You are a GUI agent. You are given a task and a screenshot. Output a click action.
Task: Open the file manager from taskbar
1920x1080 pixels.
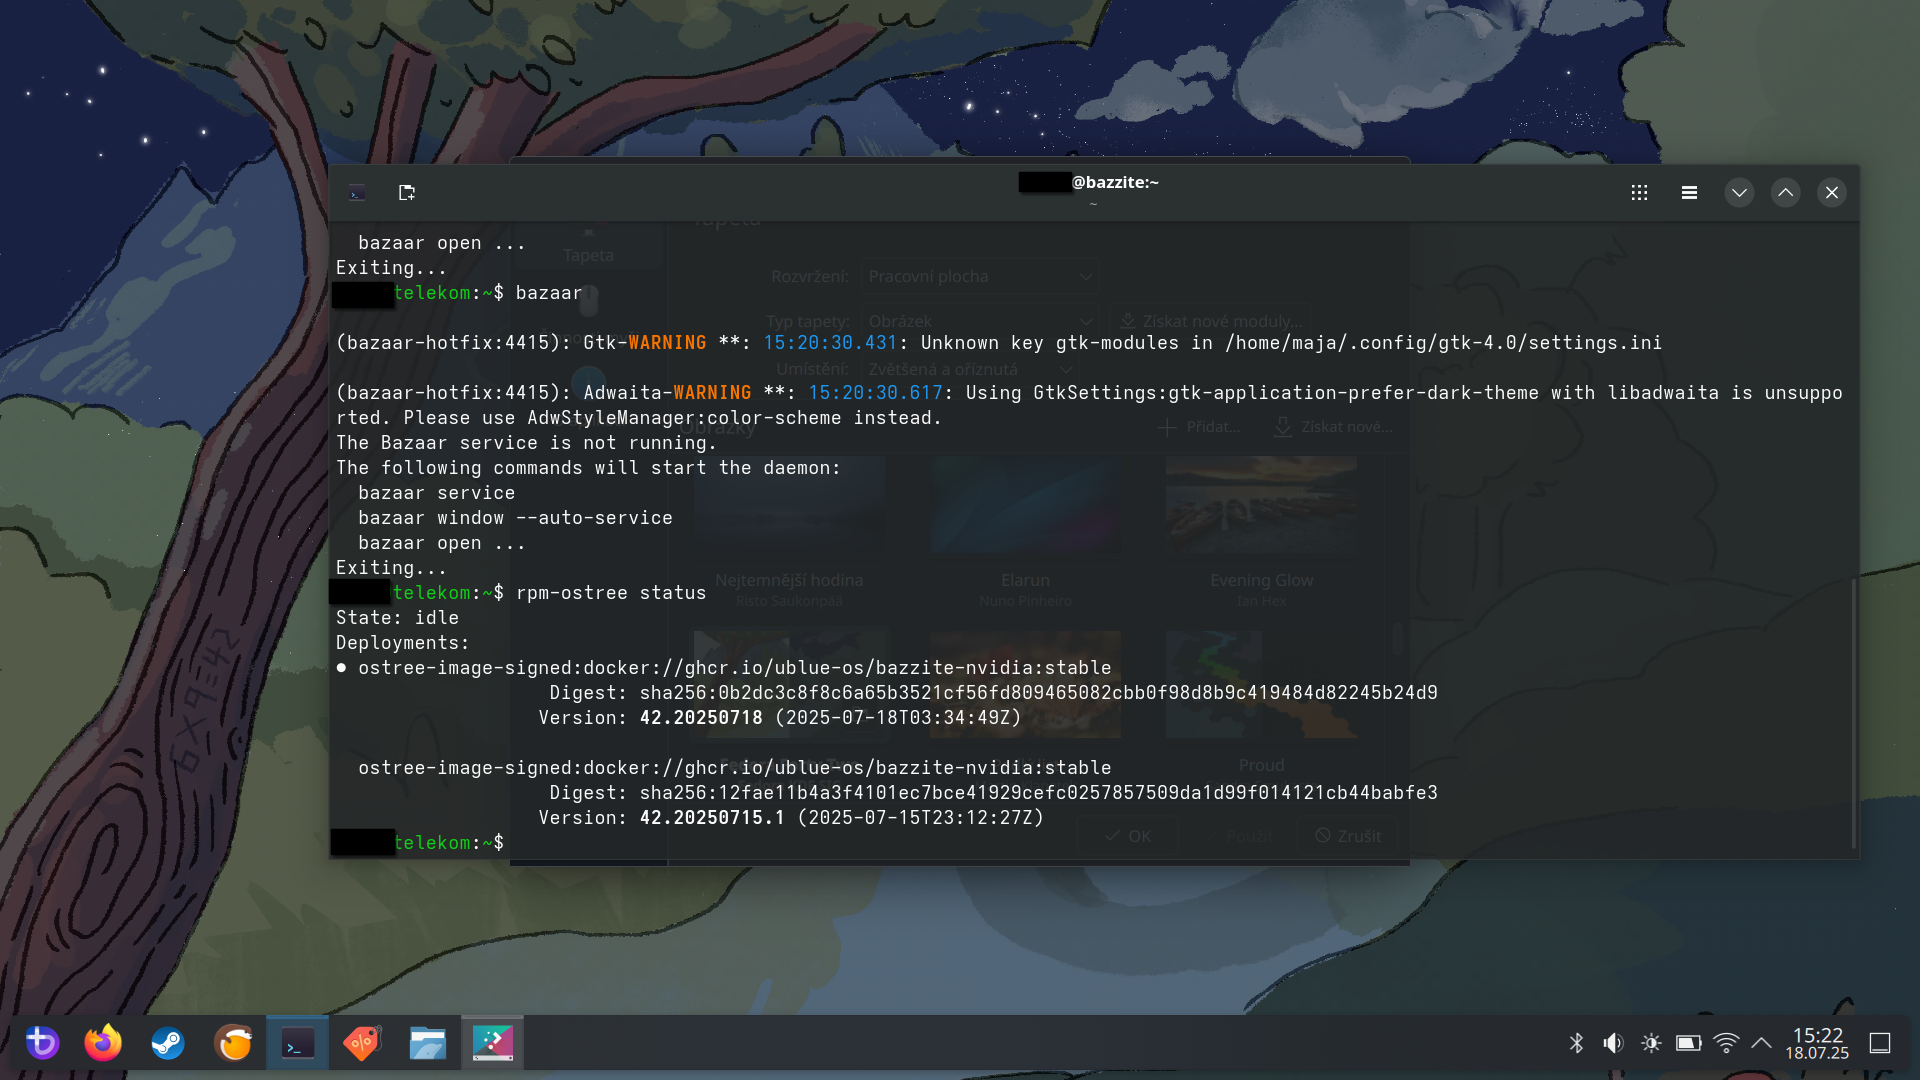coord(428,1043)
